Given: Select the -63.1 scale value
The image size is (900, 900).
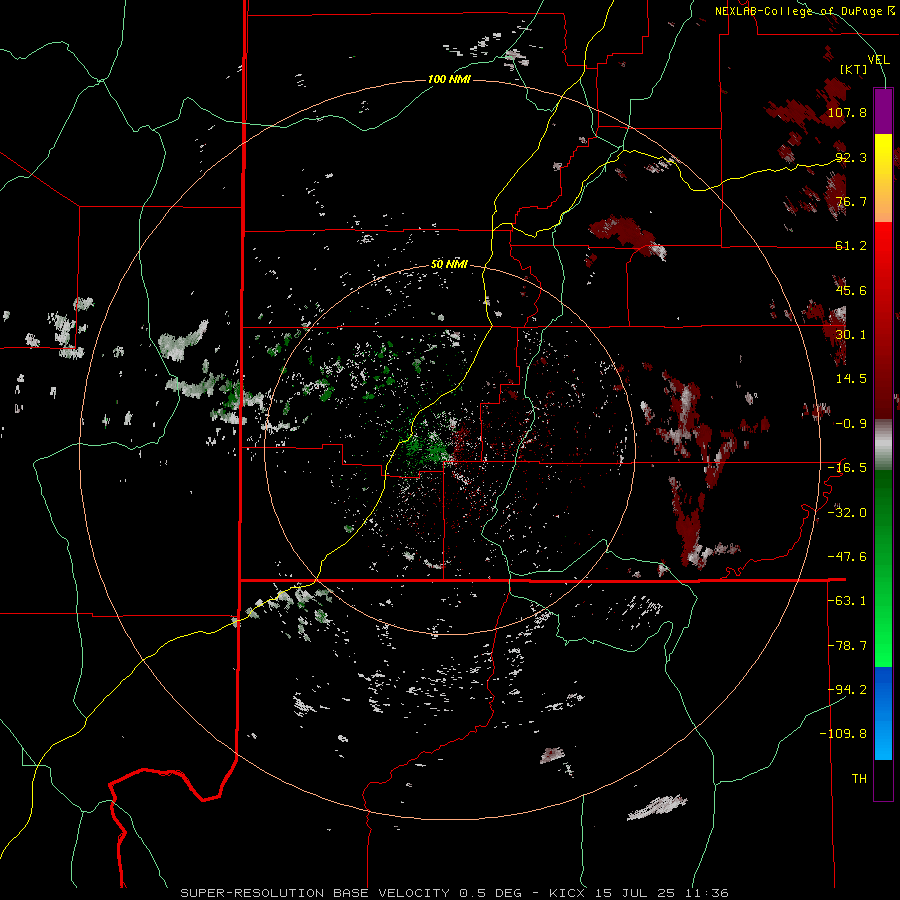Looking at the screenshot, I should (847, 601).
